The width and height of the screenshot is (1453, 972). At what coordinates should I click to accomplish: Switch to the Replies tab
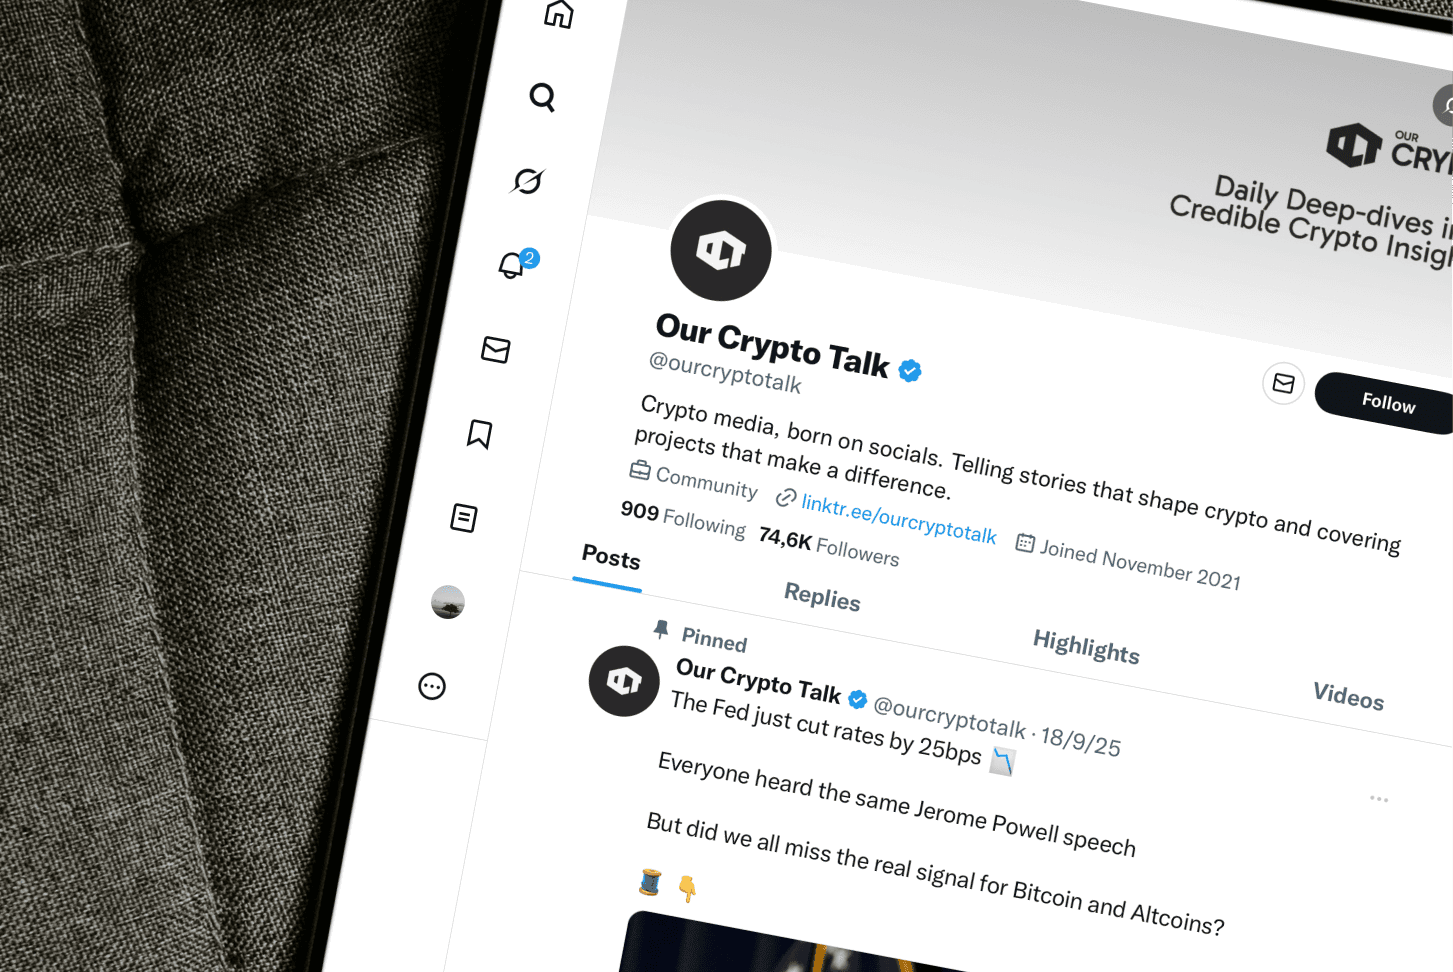click(x=822, y=597)
